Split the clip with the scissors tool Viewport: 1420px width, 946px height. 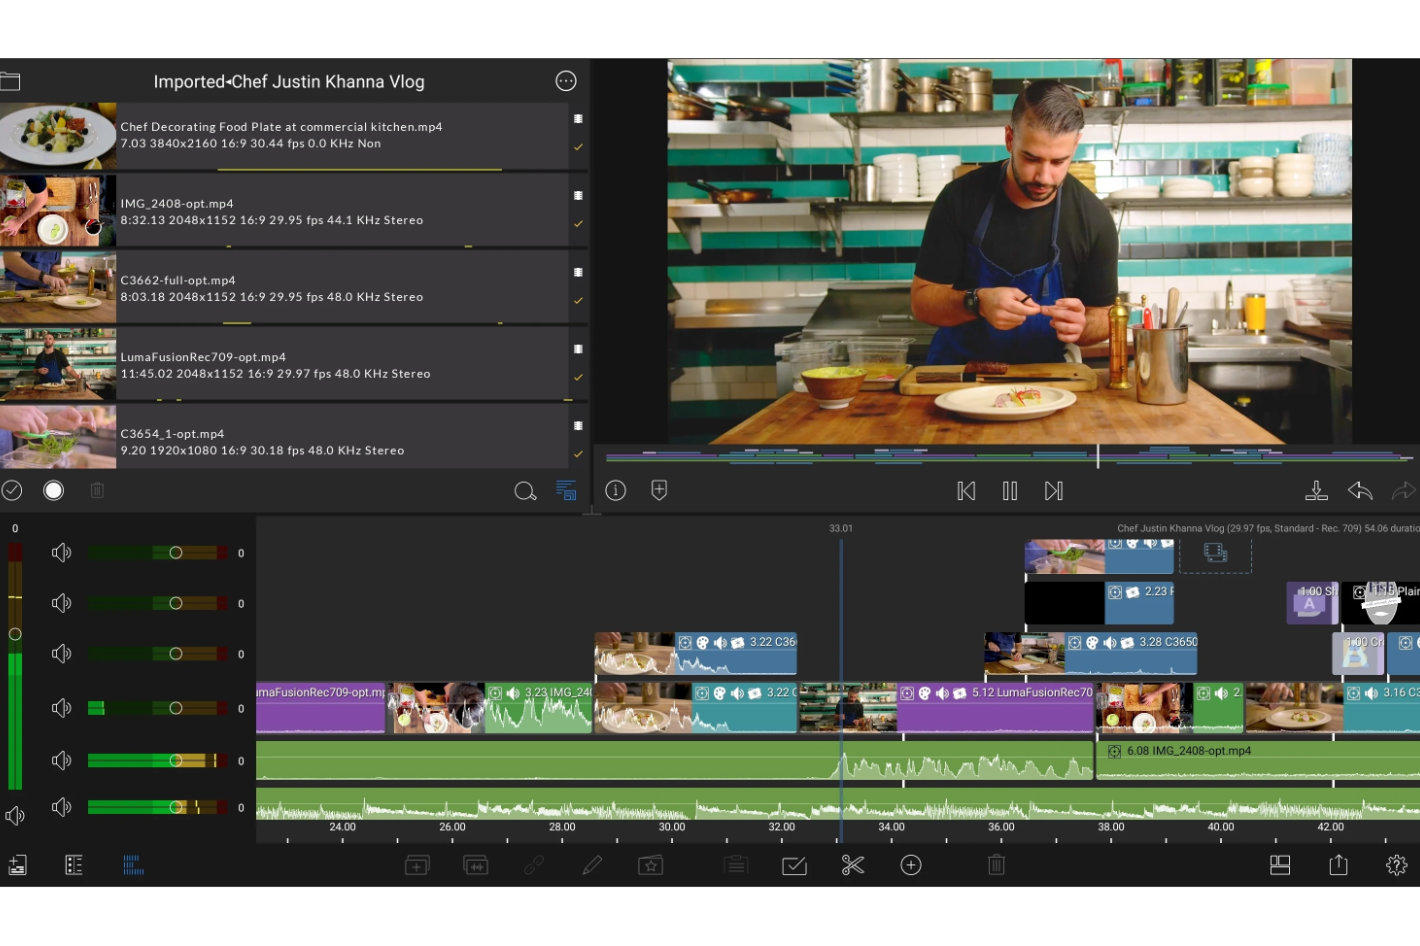(853, 865)
